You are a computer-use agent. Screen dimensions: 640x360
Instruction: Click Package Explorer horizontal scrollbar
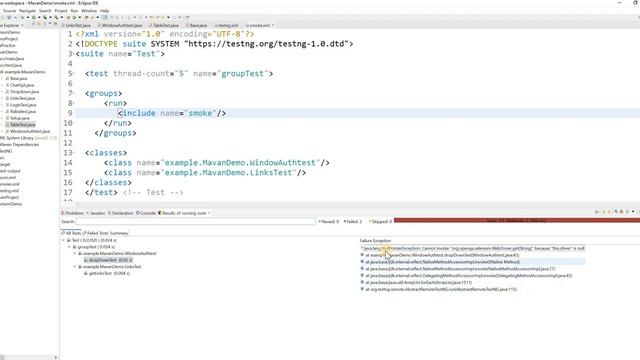coord(29,358)
